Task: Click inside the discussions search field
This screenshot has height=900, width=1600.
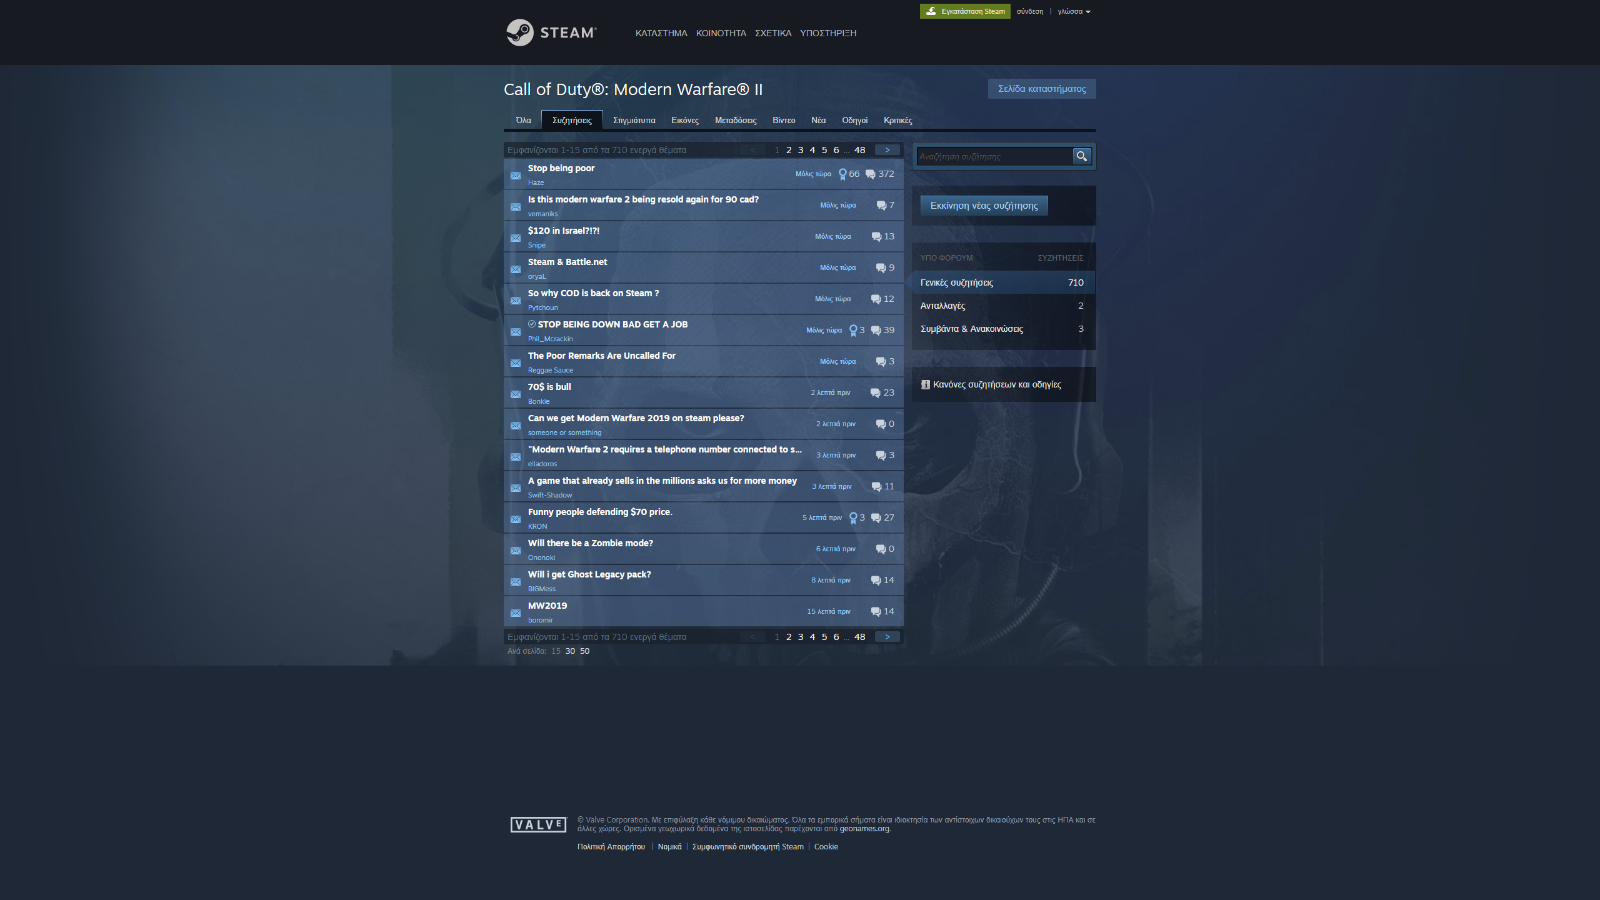Action: coord(995,156)
